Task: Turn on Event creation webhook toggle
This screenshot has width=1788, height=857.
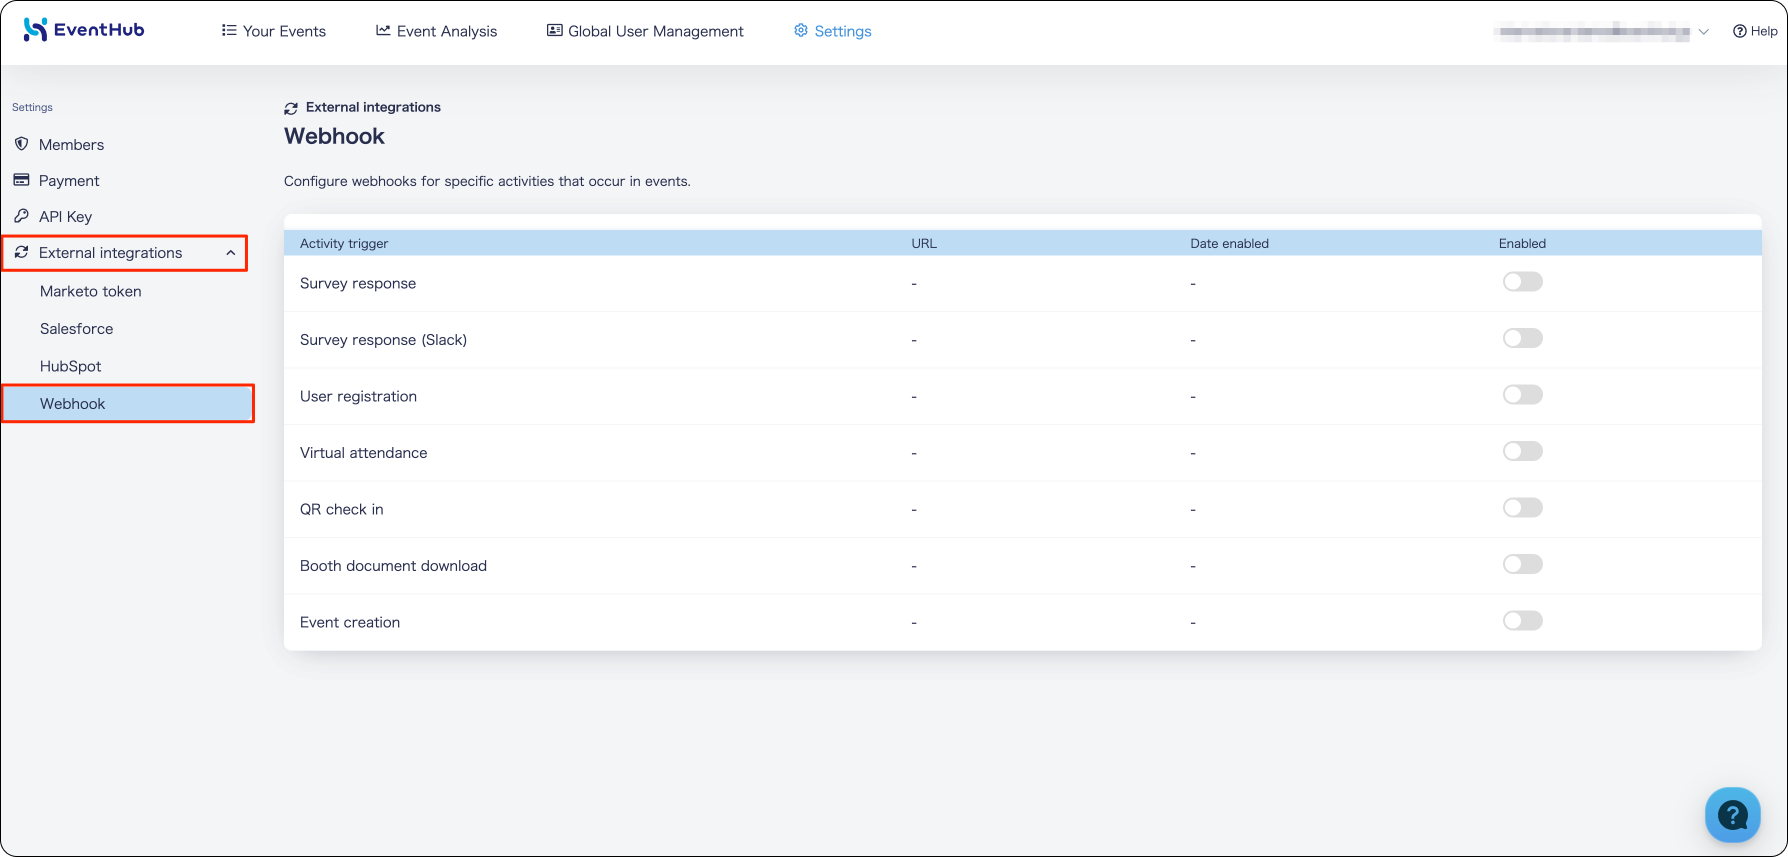Action: click(1522, 621)
